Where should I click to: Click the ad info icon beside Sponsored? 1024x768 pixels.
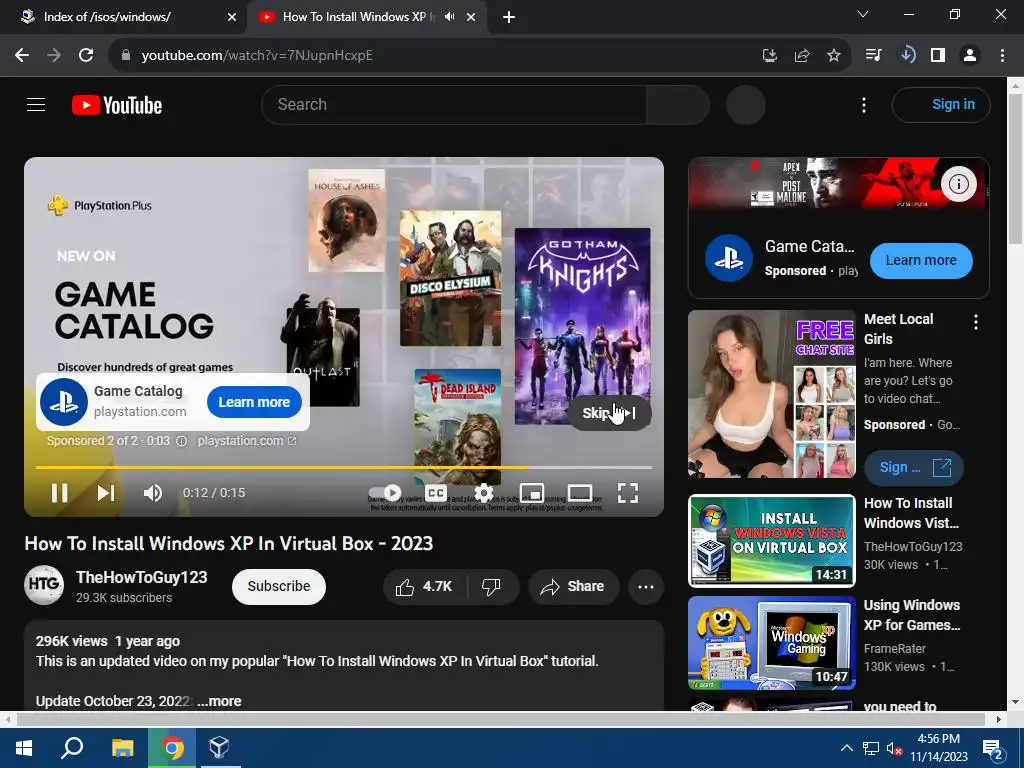click(182, 441)
